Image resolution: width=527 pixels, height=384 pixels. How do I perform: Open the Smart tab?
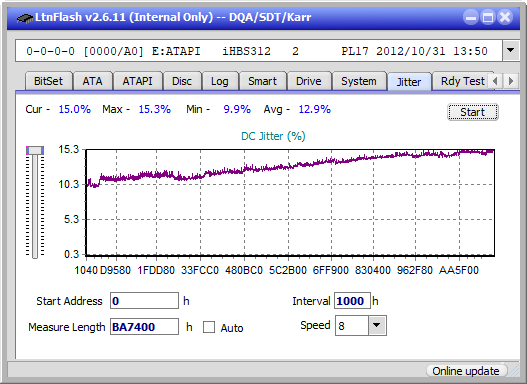[262, 81]
